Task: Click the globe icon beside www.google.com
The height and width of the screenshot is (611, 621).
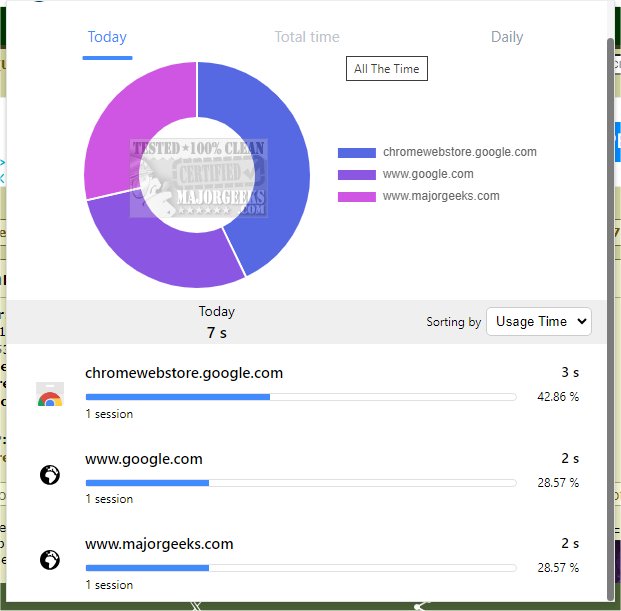Action: point(49,476)
